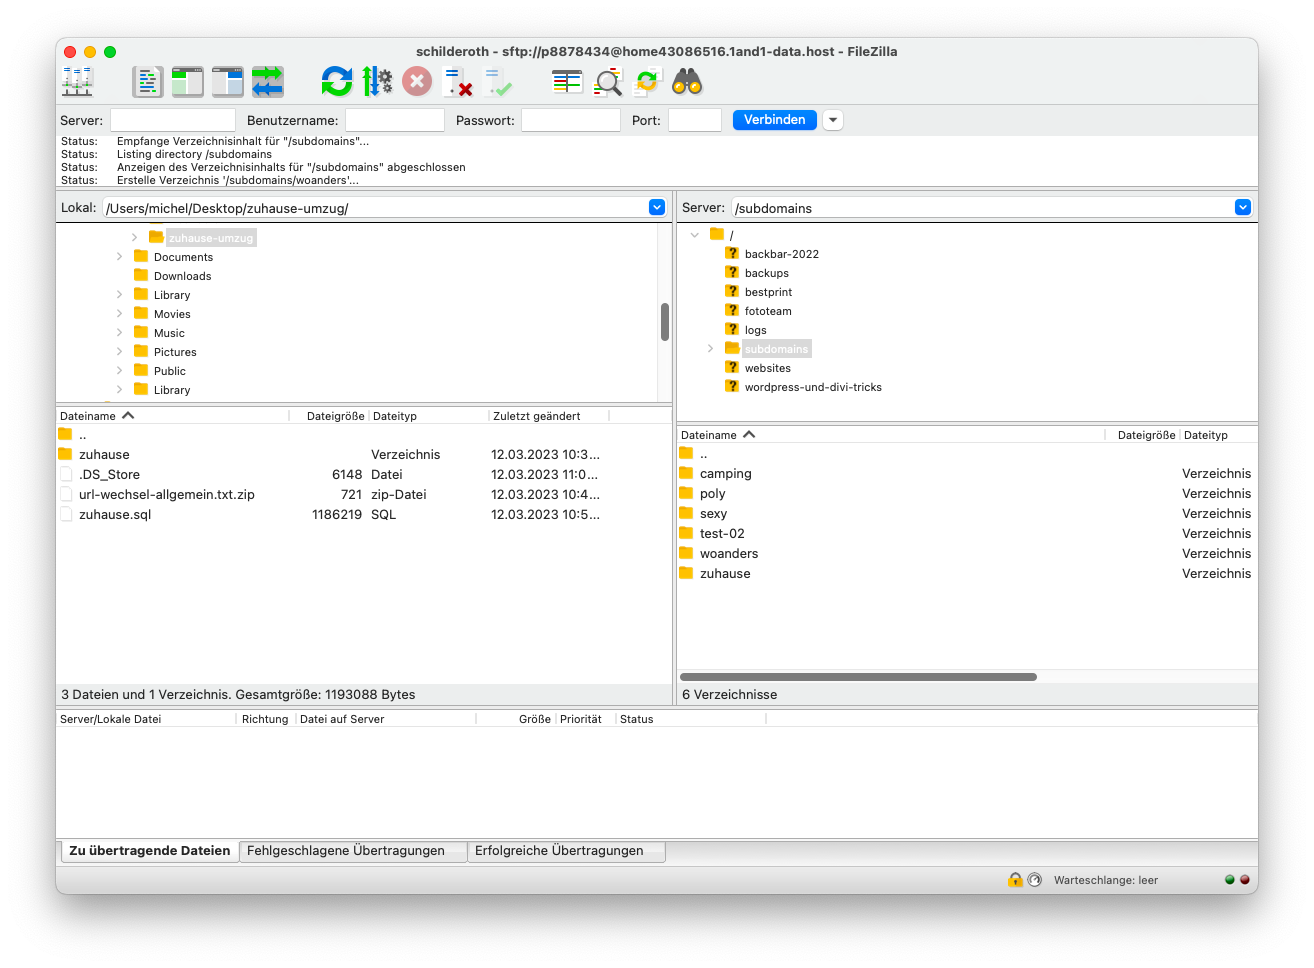Screen dimensions: 1314x968
Task: Toggle synchronized browsing icon
Action: click(647, 82)
